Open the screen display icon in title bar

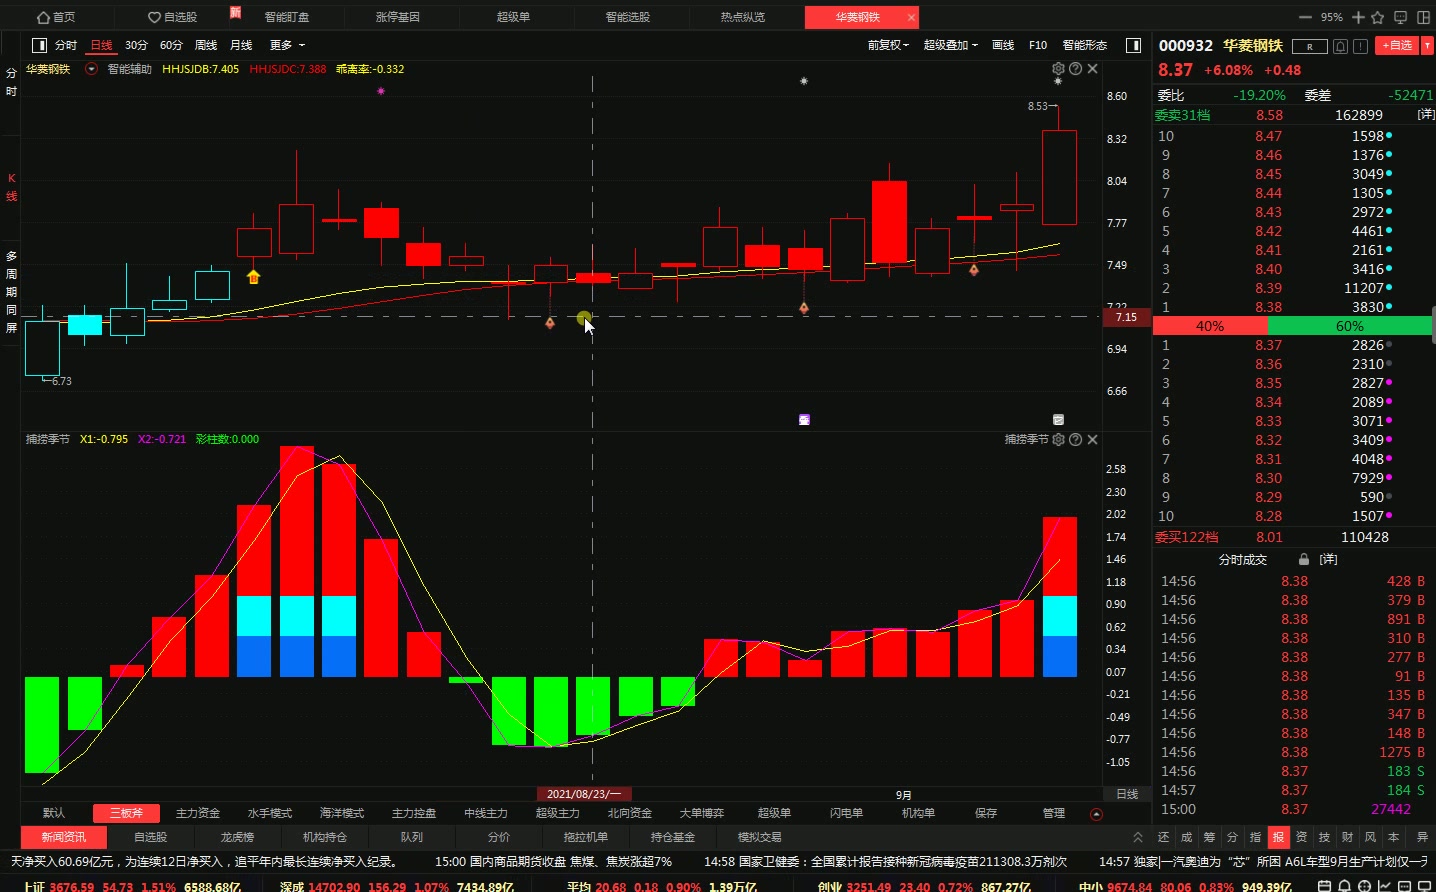tap(1400, 17)
